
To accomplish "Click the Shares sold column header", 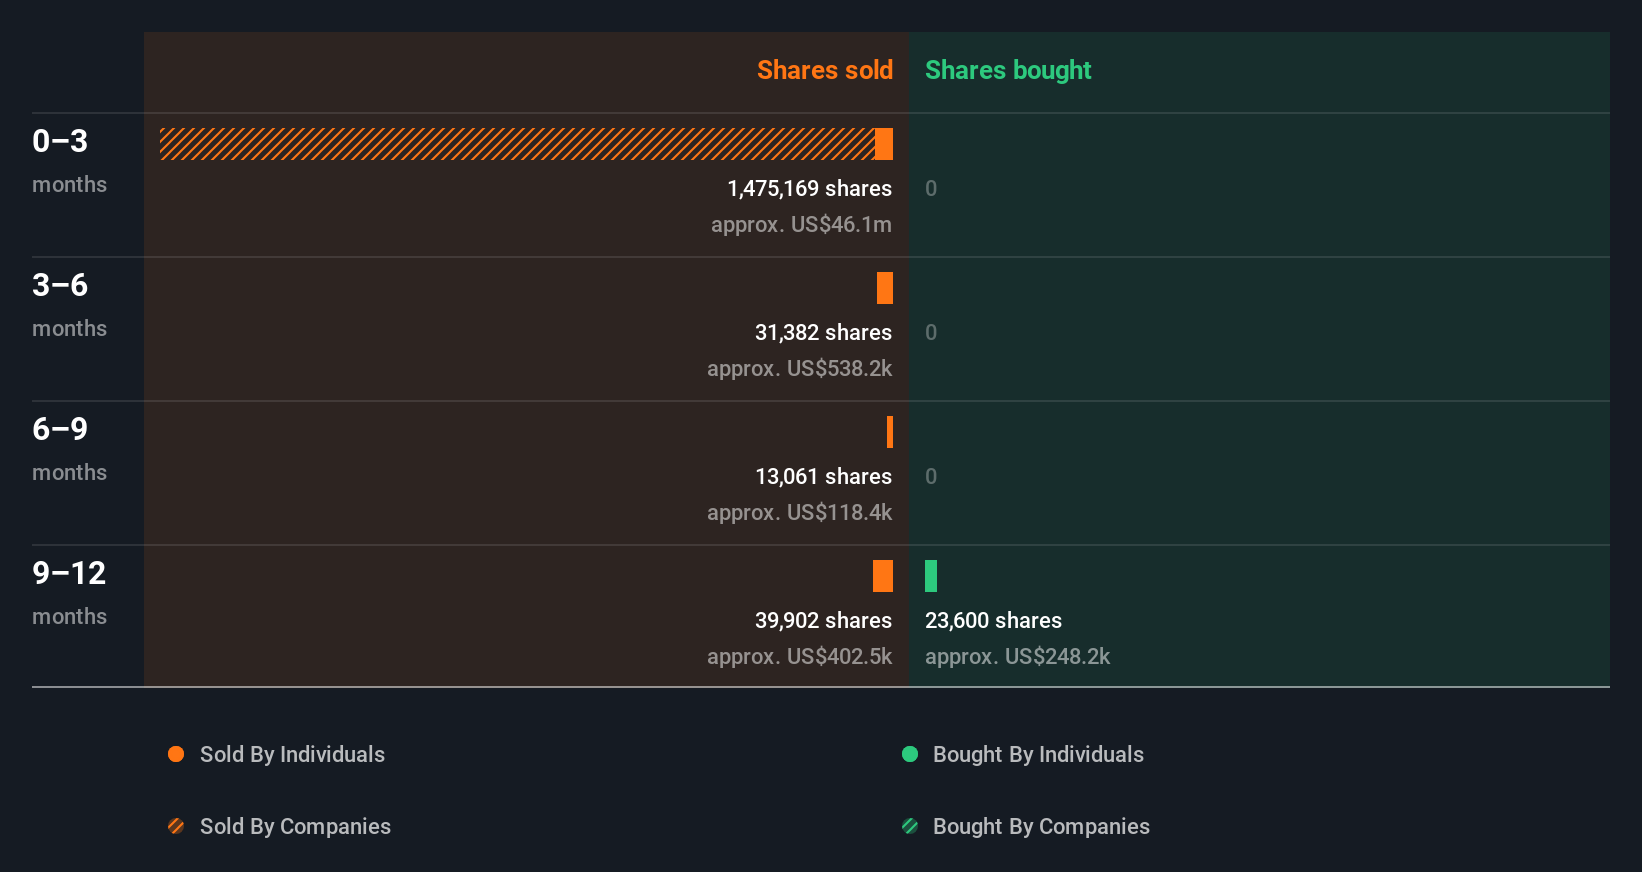I will (825, 70).
